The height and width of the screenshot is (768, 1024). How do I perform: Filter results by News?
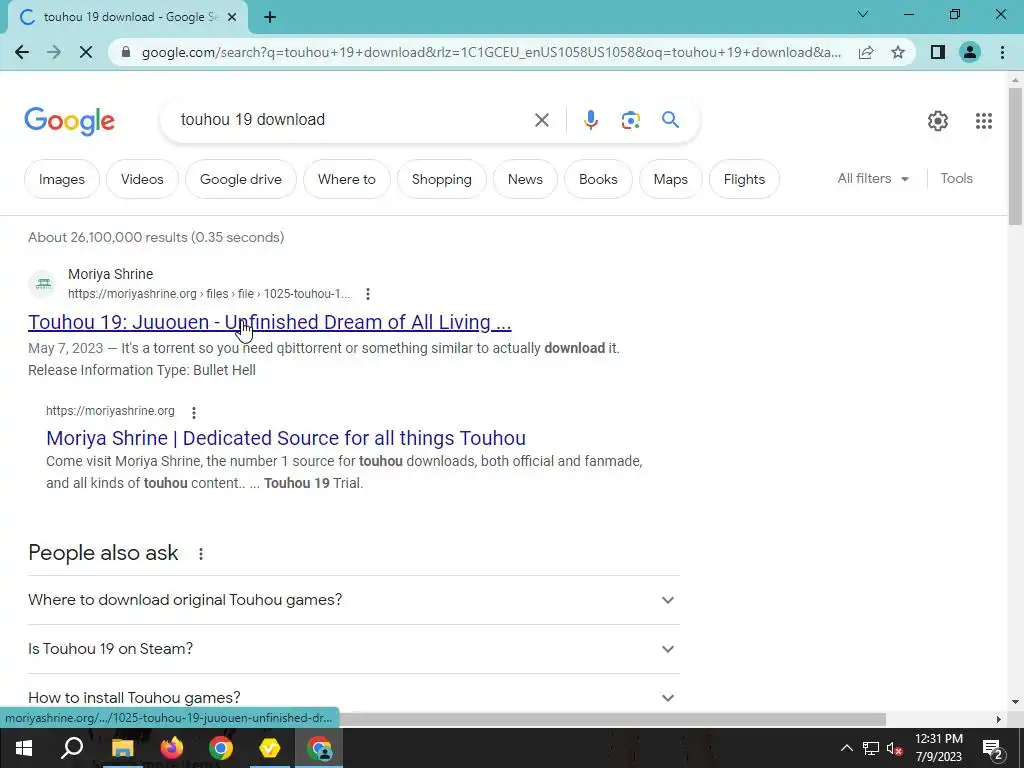click(525, 179)
